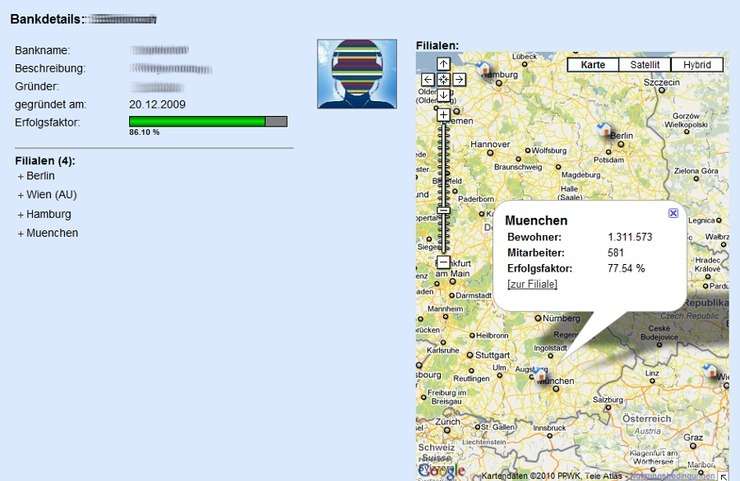Viewport: 740px width, 481px height.
Task: Zoom in with the plus button
Action: 443,115
